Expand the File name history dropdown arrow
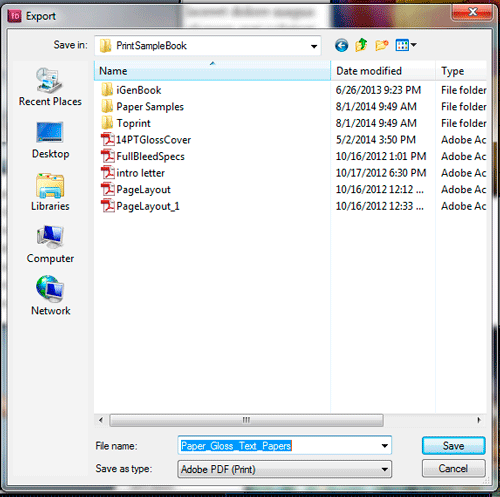 pos(384,446)
